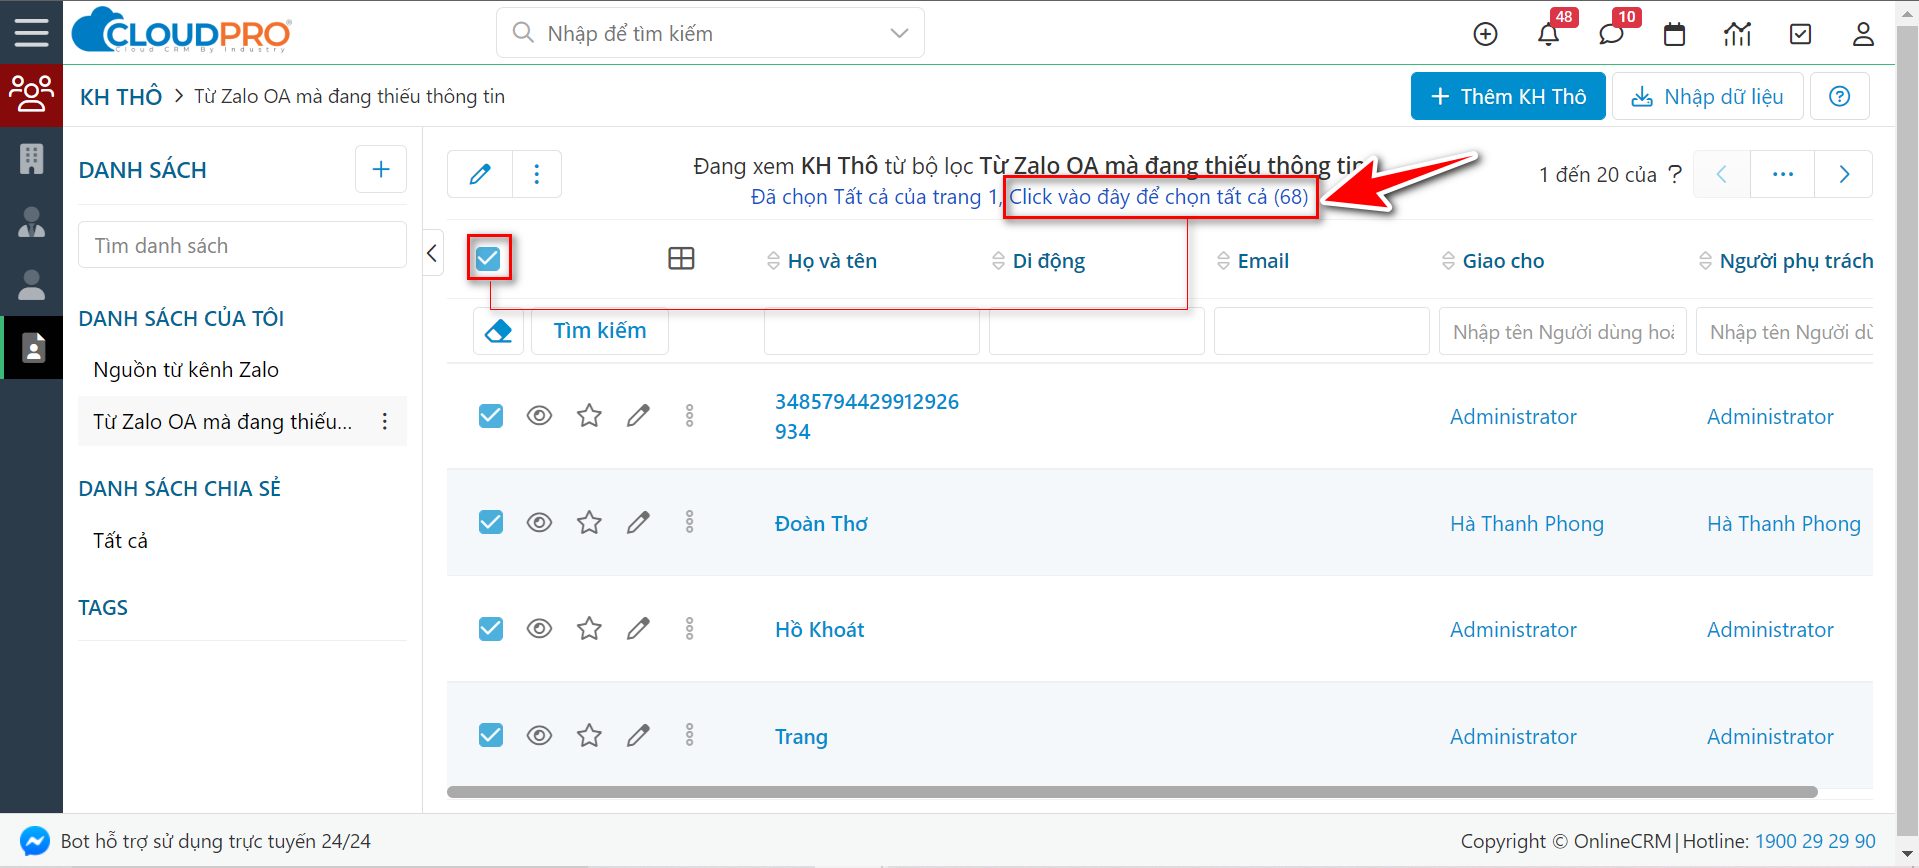
Task: Open the column layout grid icon
Action: pos(681,259)
